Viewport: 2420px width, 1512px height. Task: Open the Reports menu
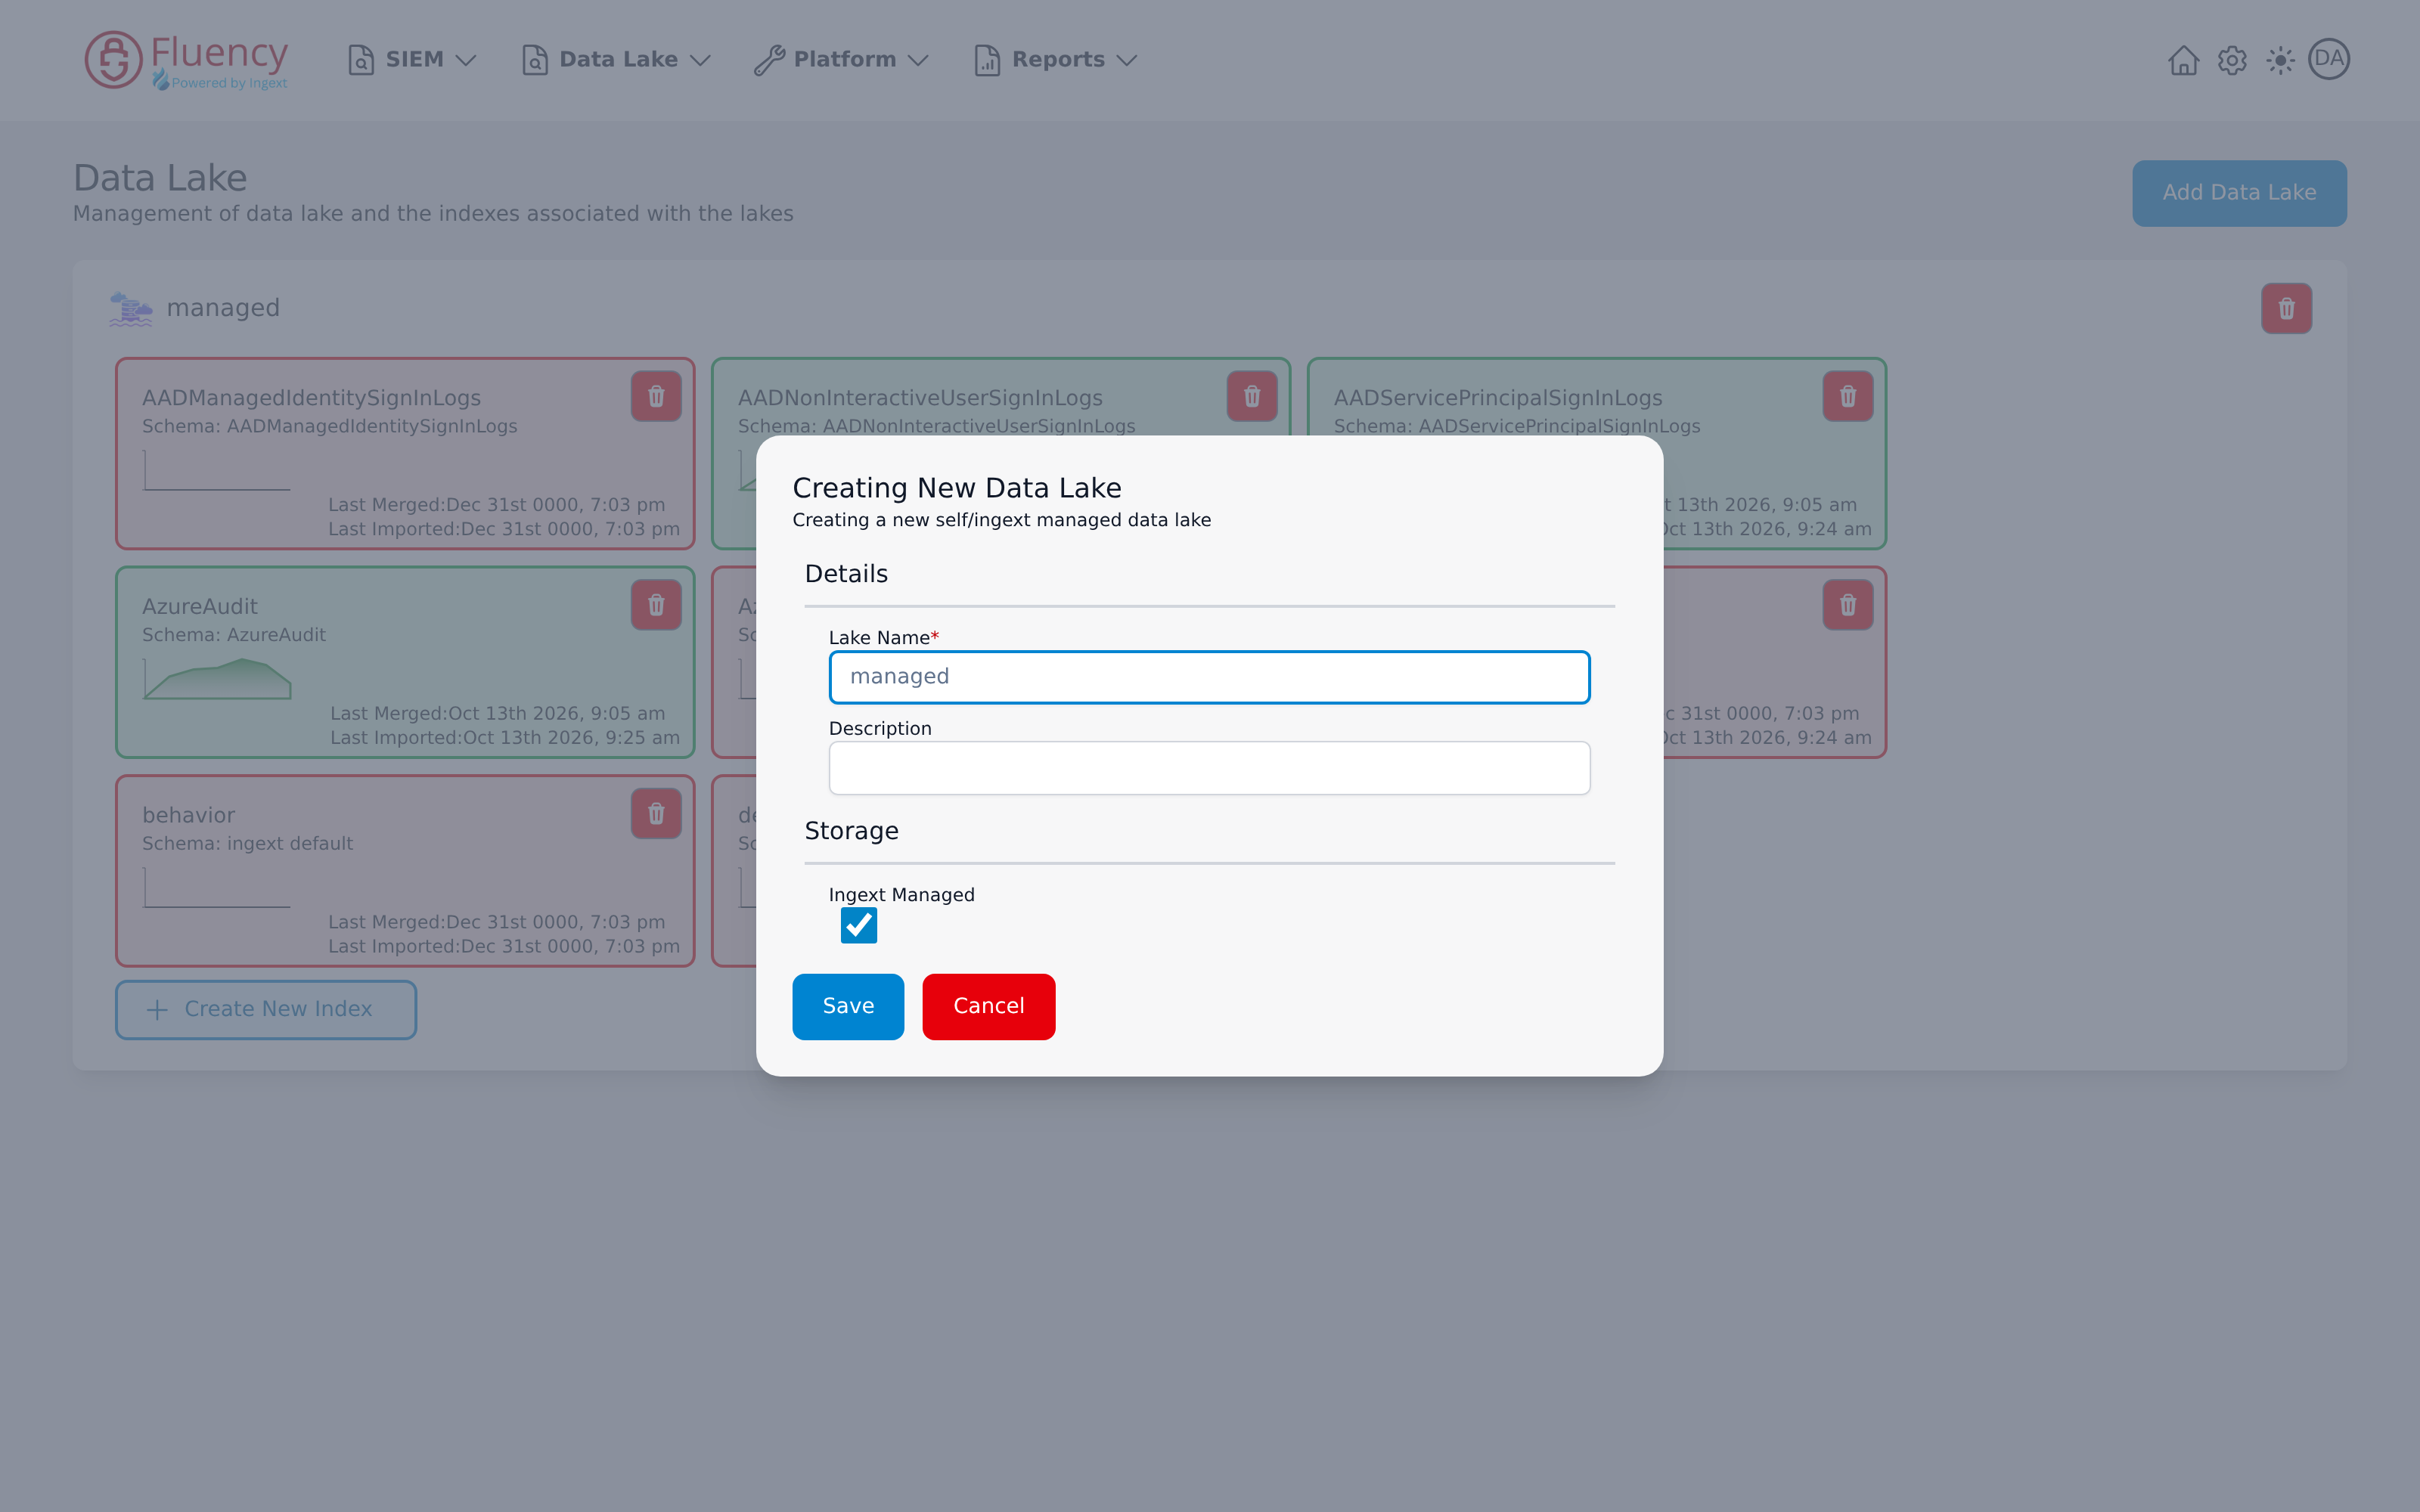pos(1056,60)
